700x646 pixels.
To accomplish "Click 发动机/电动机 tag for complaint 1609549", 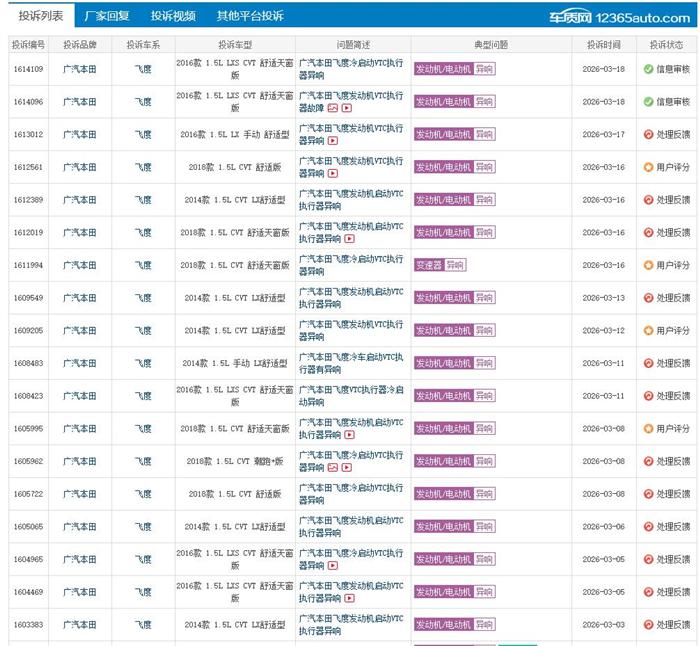I will [x=443, y=298].
